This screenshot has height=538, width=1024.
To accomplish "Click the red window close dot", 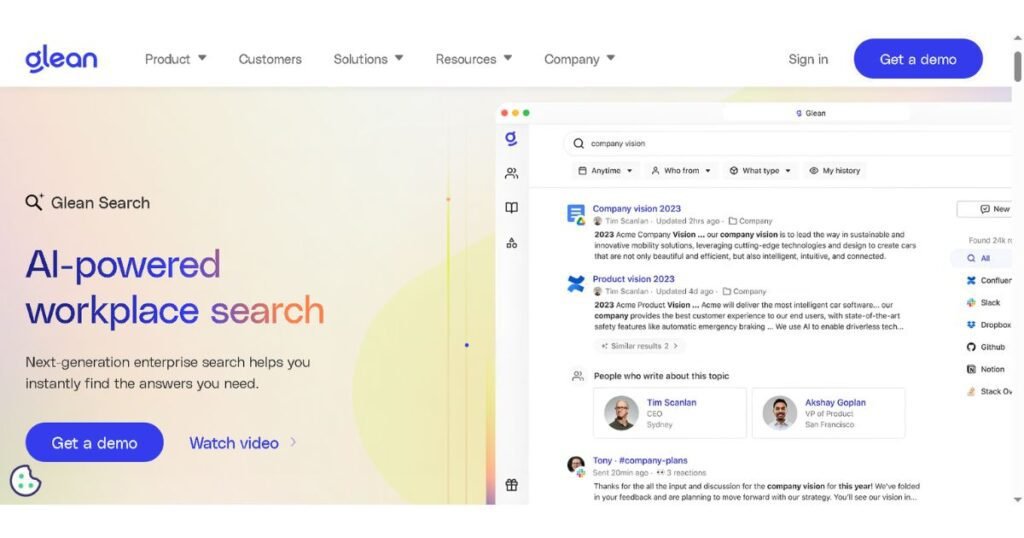I will pos(504,113).
